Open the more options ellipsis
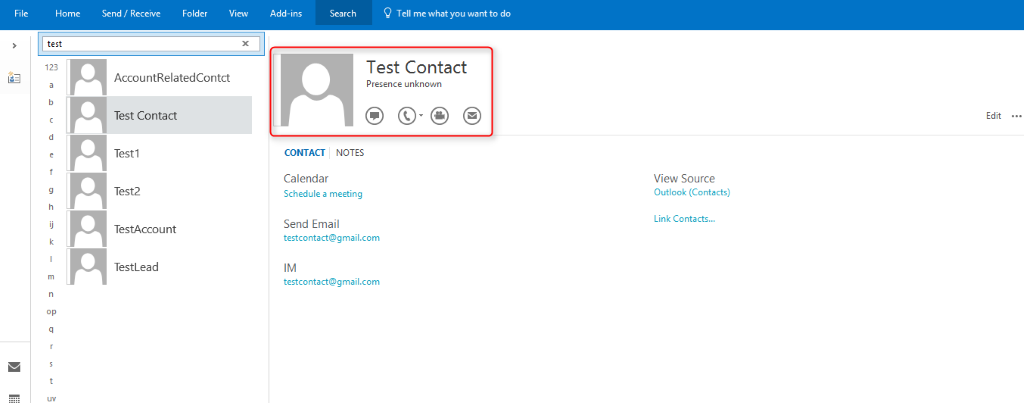Viewport: 1024px width, 403px height. click(x=1016, y=116)
